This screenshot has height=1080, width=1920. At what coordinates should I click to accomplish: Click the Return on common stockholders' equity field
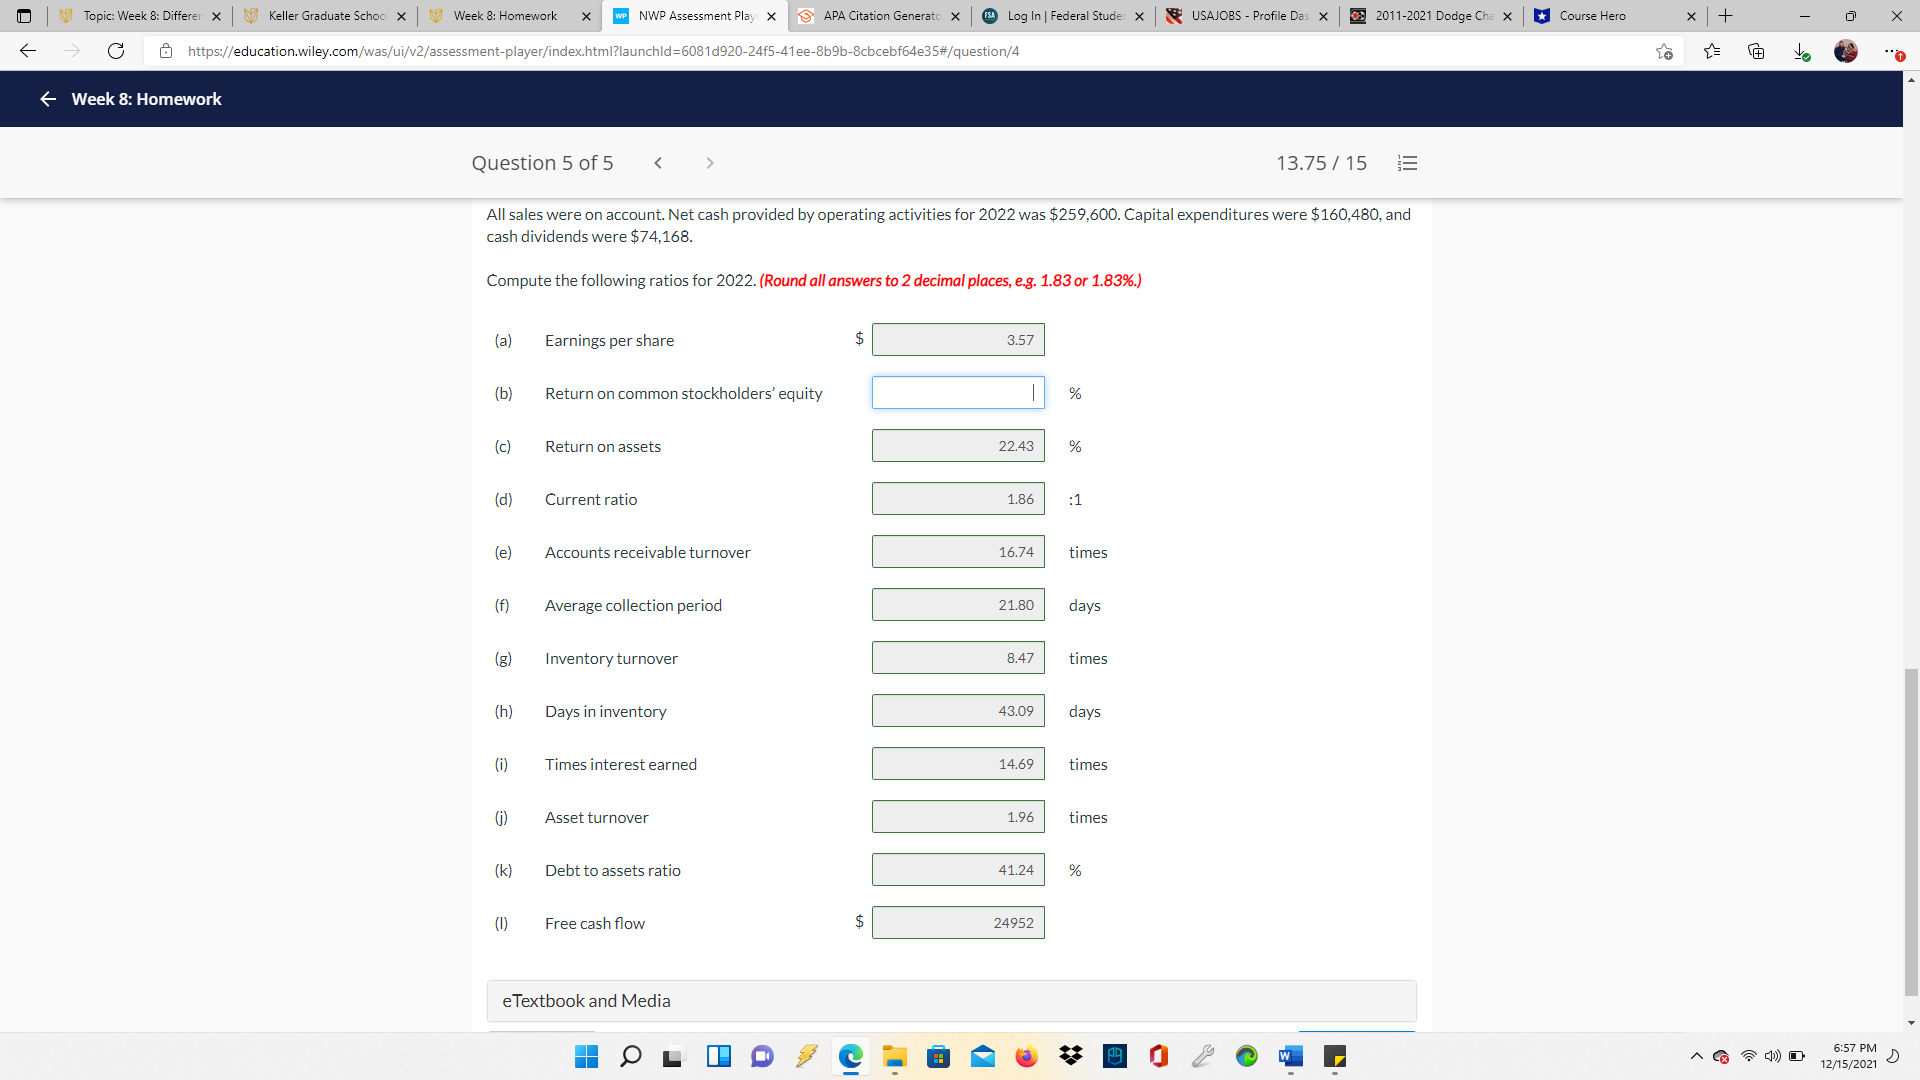957,392
